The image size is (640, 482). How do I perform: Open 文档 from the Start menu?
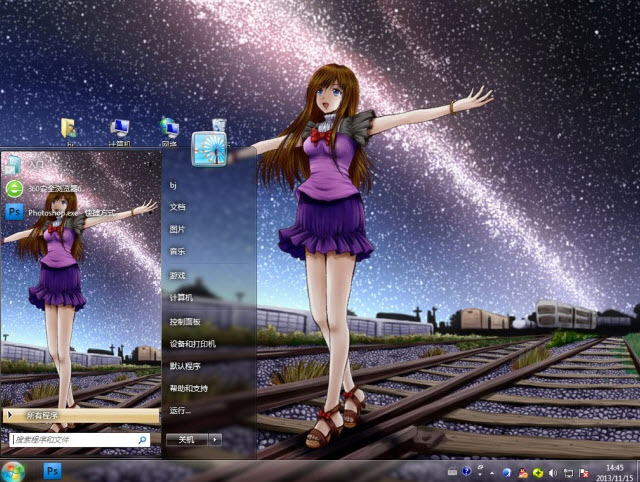click(178, 206)
